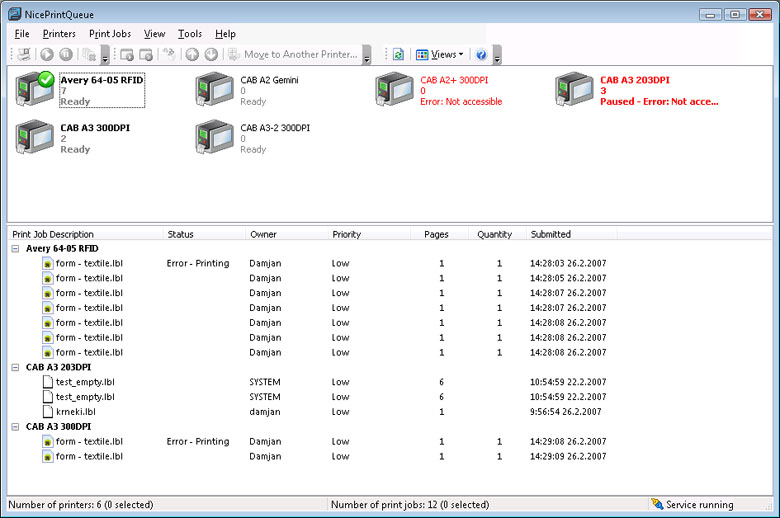Viewport: 780px width, 518px height.
Task: Sort by the Status column header
Action: pyautogui.click(x=204, y=234)
